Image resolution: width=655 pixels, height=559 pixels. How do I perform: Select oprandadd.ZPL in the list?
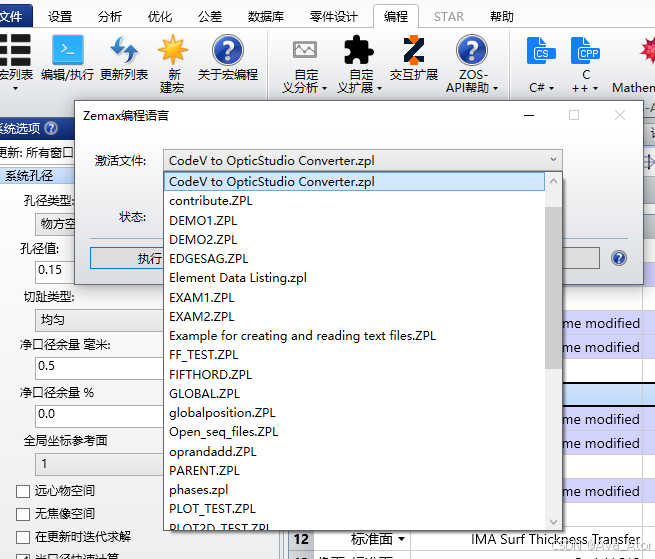click(x=354, y=452)
